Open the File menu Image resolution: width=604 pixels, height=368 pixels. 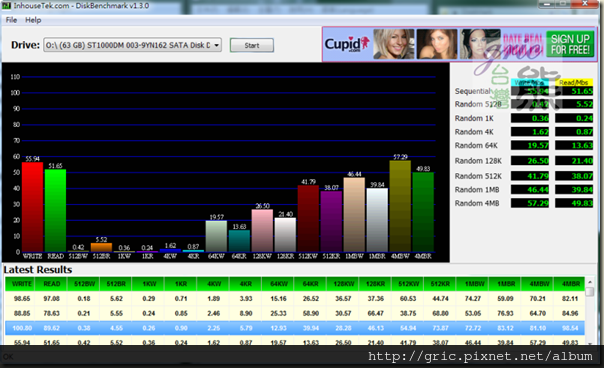coord(11,20)
